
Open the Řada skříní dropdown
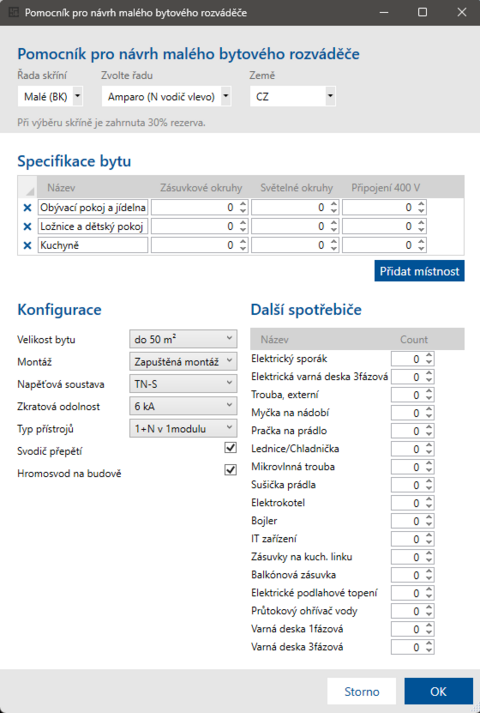[x=50, y=96]
